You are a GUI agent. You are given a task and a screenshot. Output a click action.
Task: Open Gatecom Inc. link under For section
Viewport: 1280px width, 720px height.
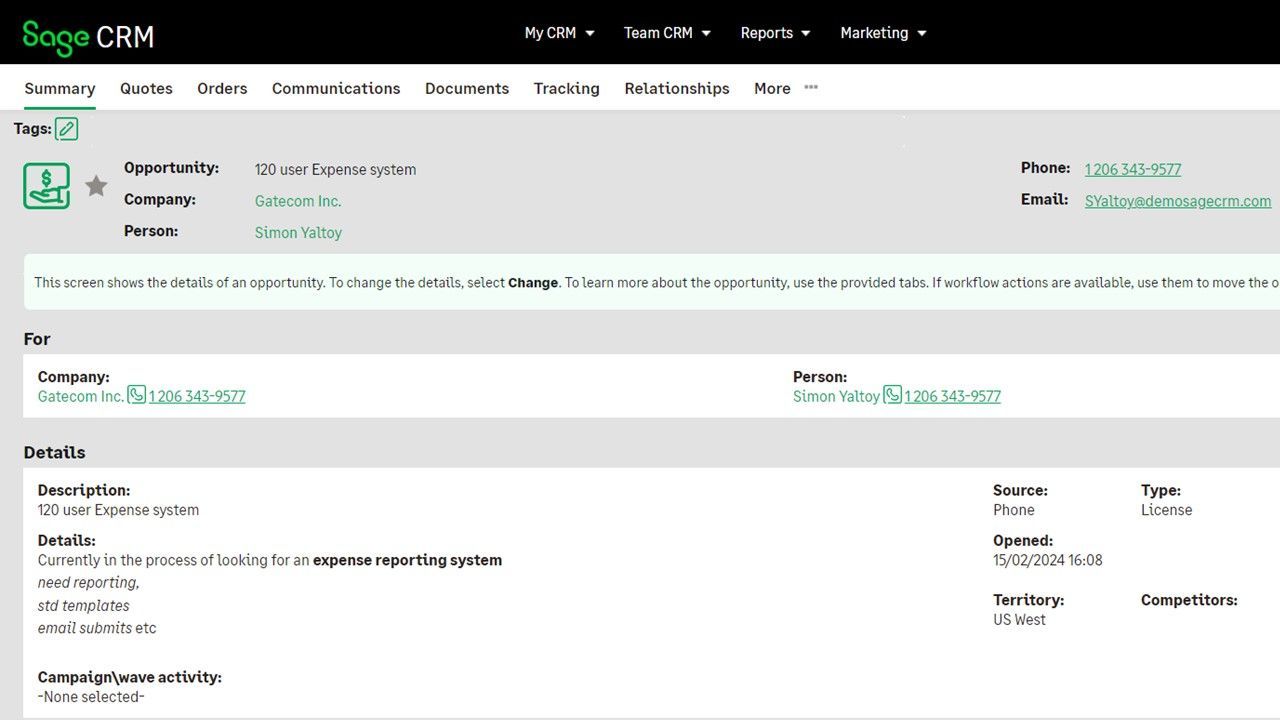coord(81,396)
